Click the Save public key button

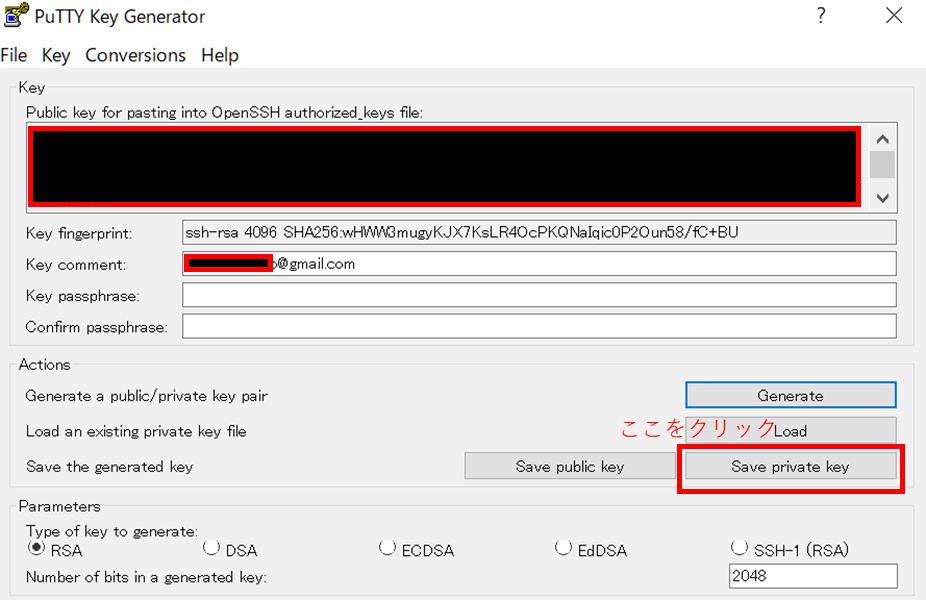click(x=570, y=466)
